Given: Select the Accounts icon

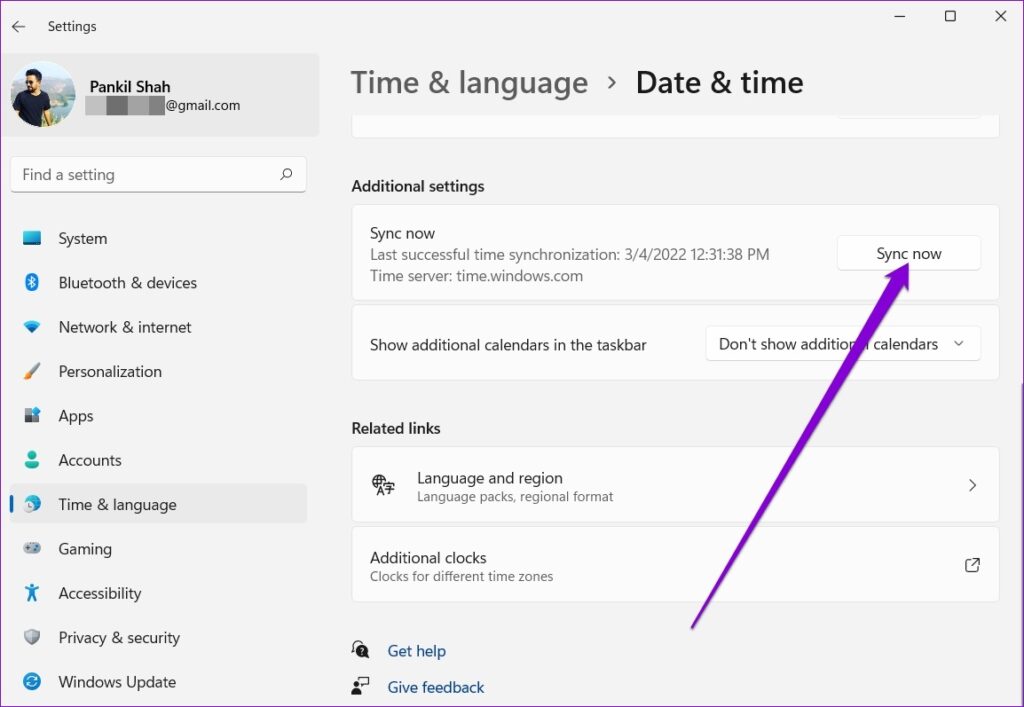Looking at the screenshot, I should point(33,460).
